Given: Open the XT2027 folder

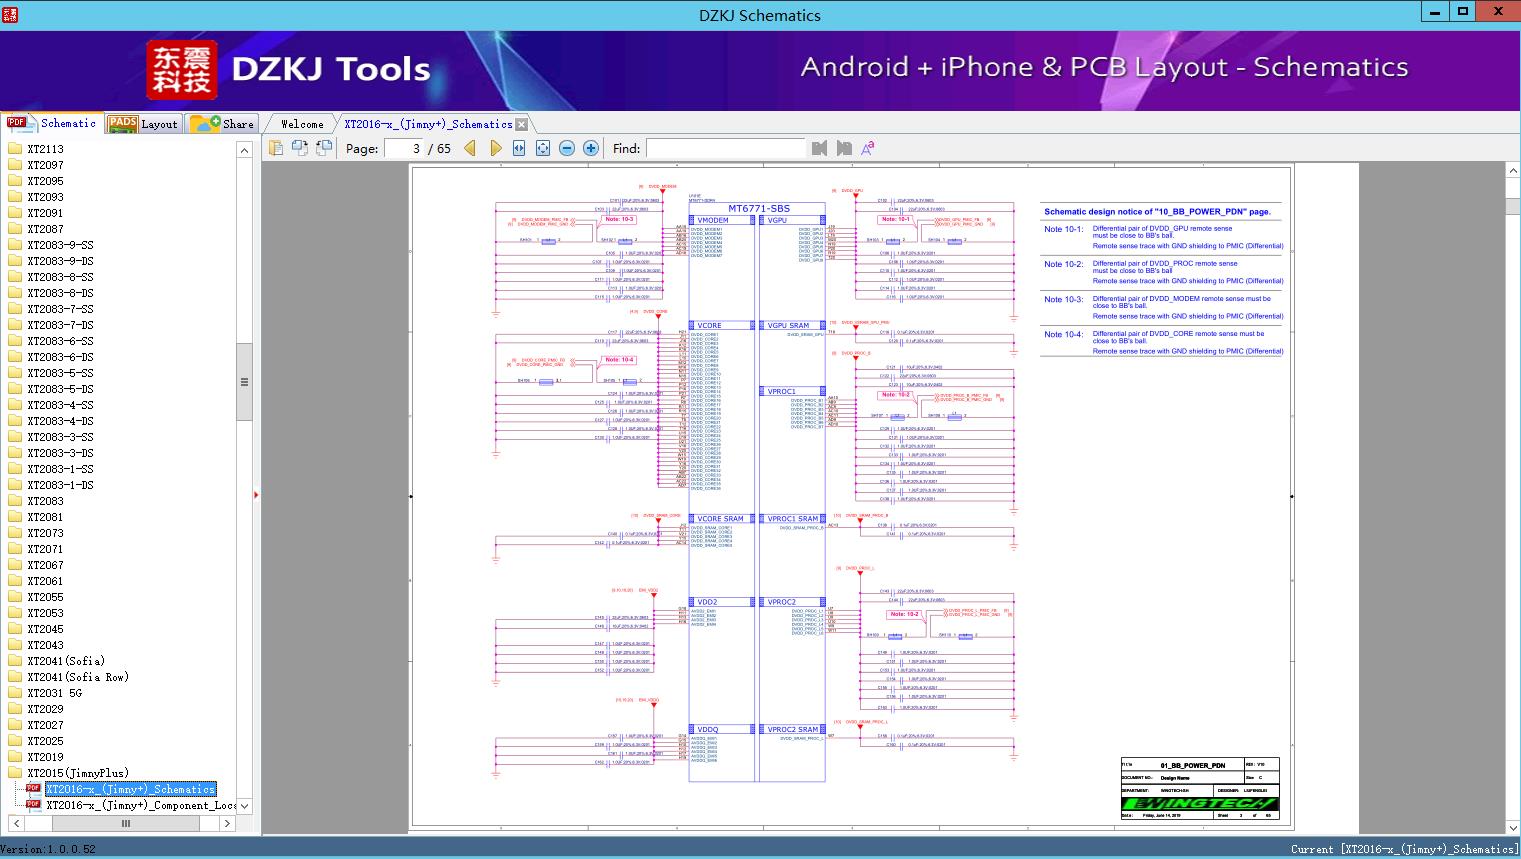Looking at the screenshot, I should point(36,725).
